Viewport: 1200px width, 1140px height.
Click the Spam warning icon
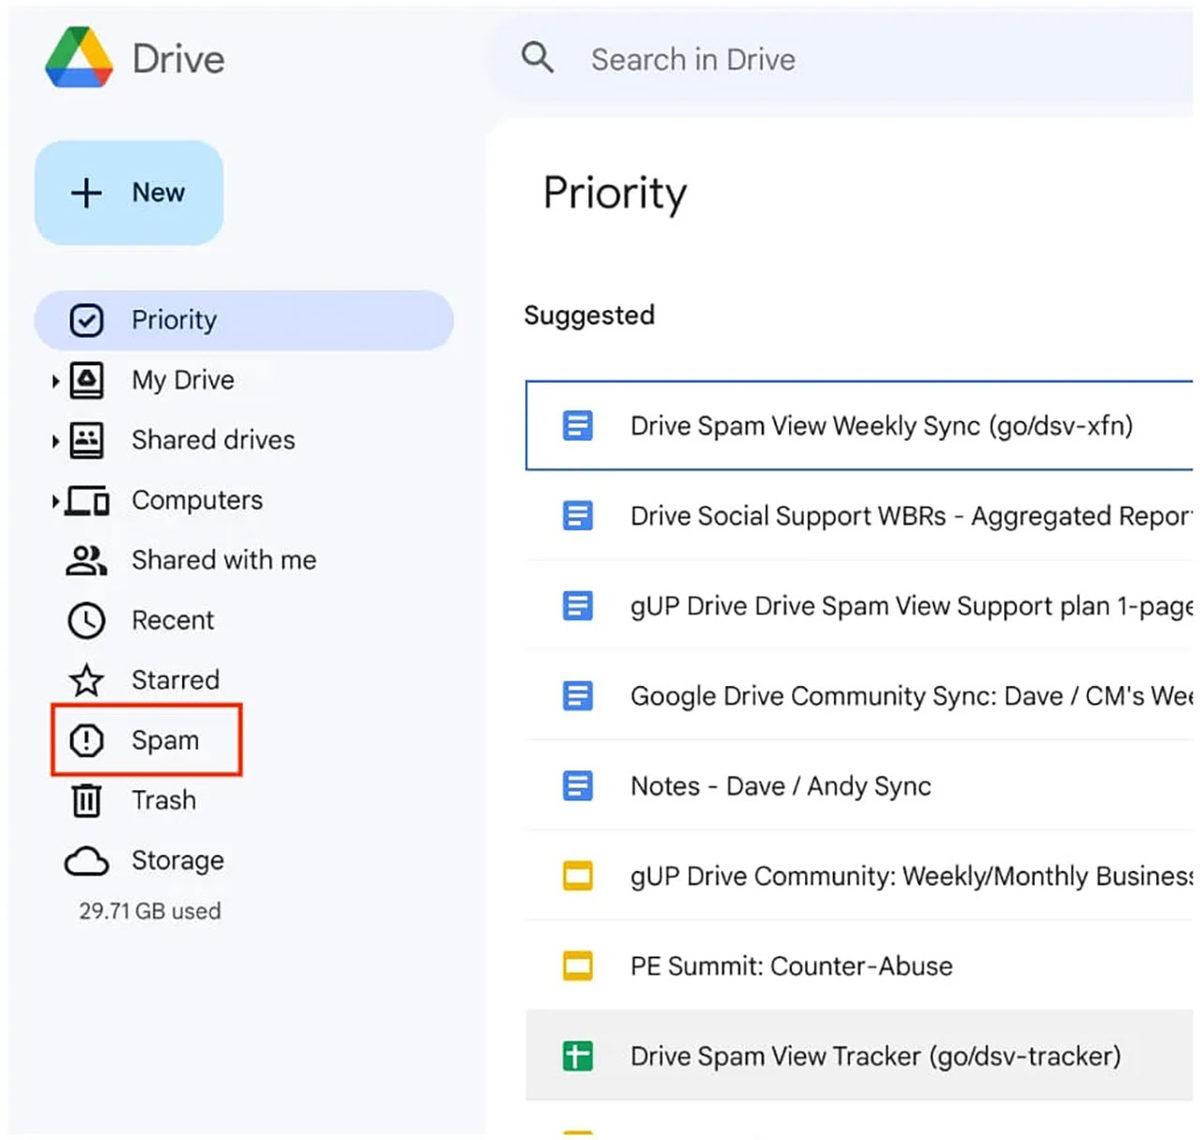(87, 740)
